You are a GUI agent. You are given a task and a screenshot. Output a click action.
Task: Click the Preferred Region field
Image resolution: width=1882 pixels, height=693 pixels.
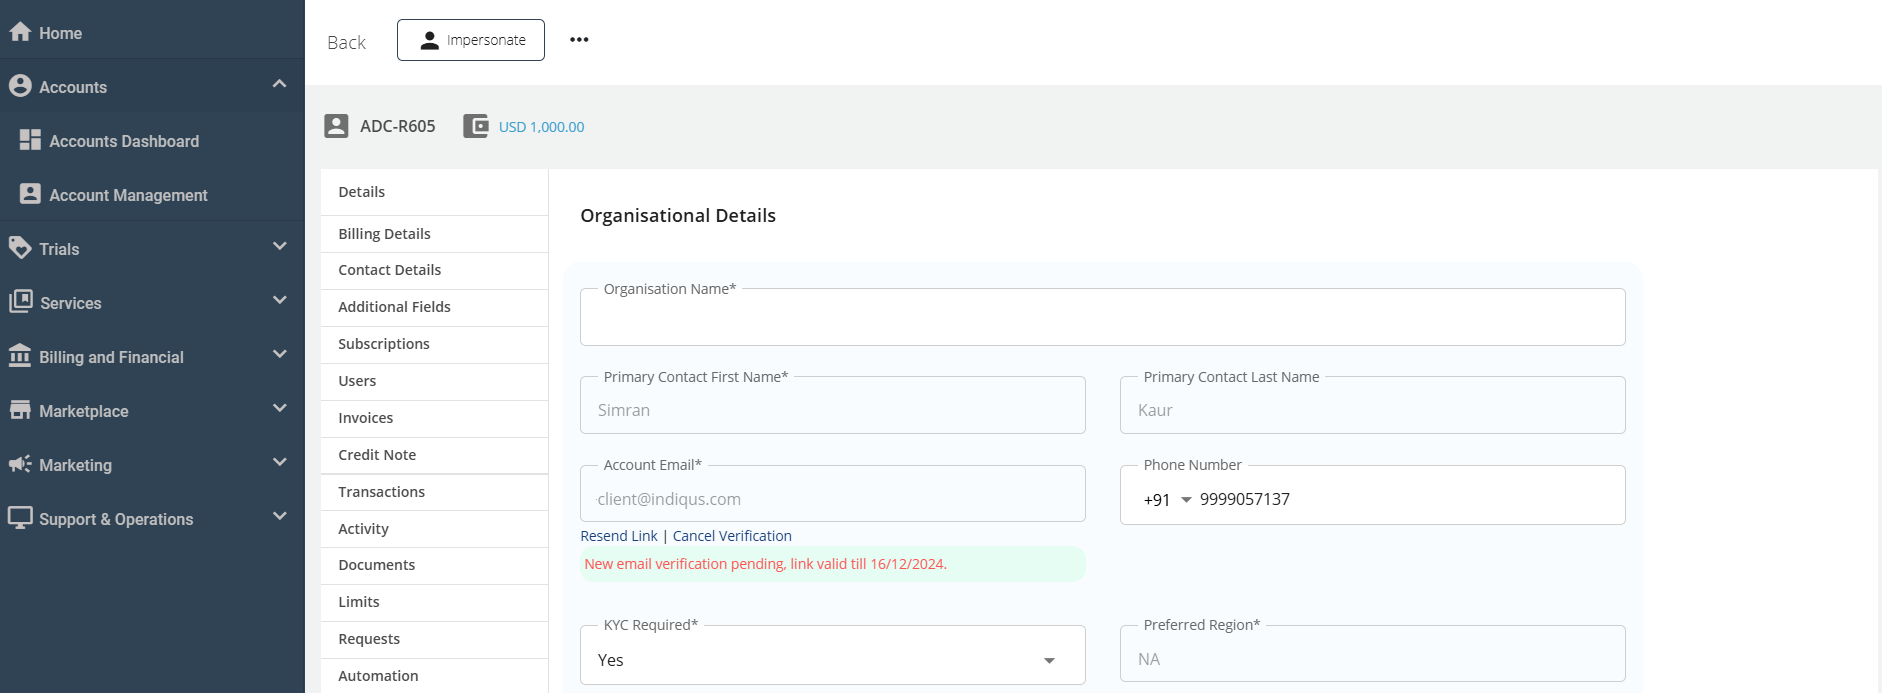[1373, 654]
